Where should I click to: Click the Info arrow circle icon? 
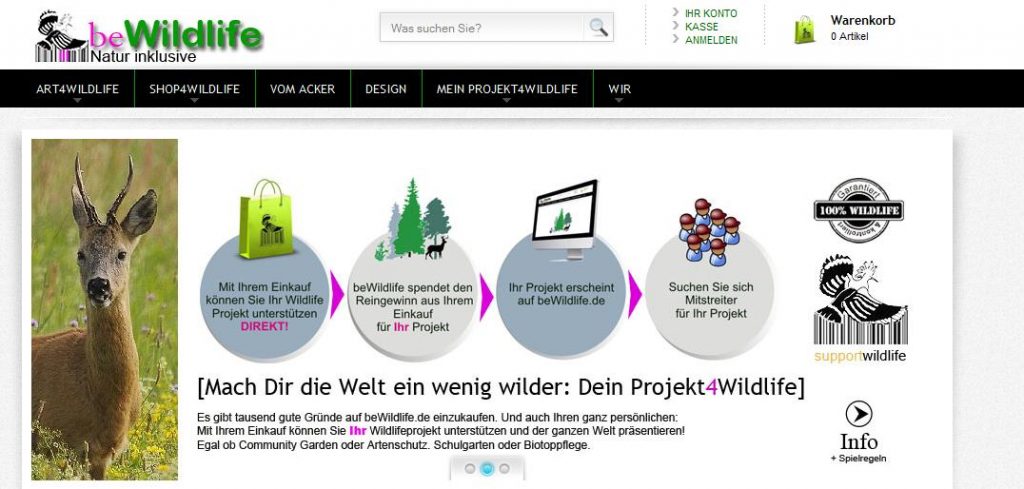(x=858, y=413)
